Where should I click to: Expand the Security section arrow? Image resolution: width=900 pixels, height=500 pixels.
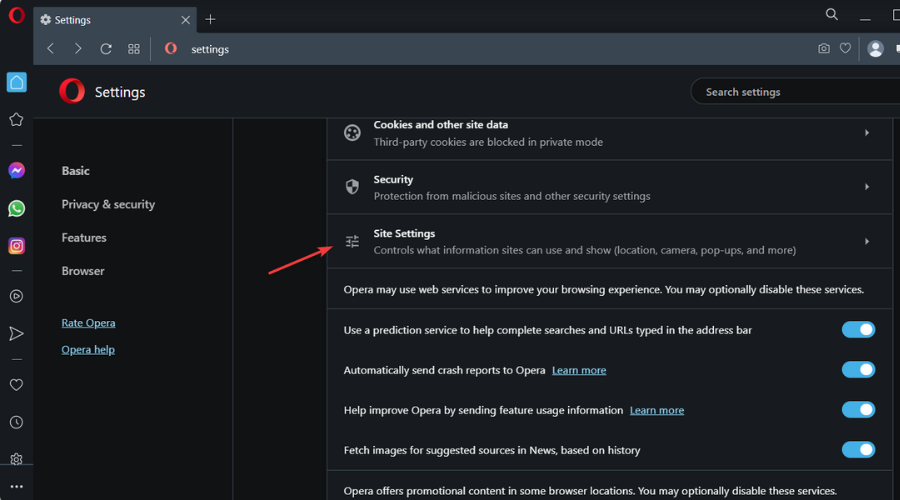(x=867, y=187)
